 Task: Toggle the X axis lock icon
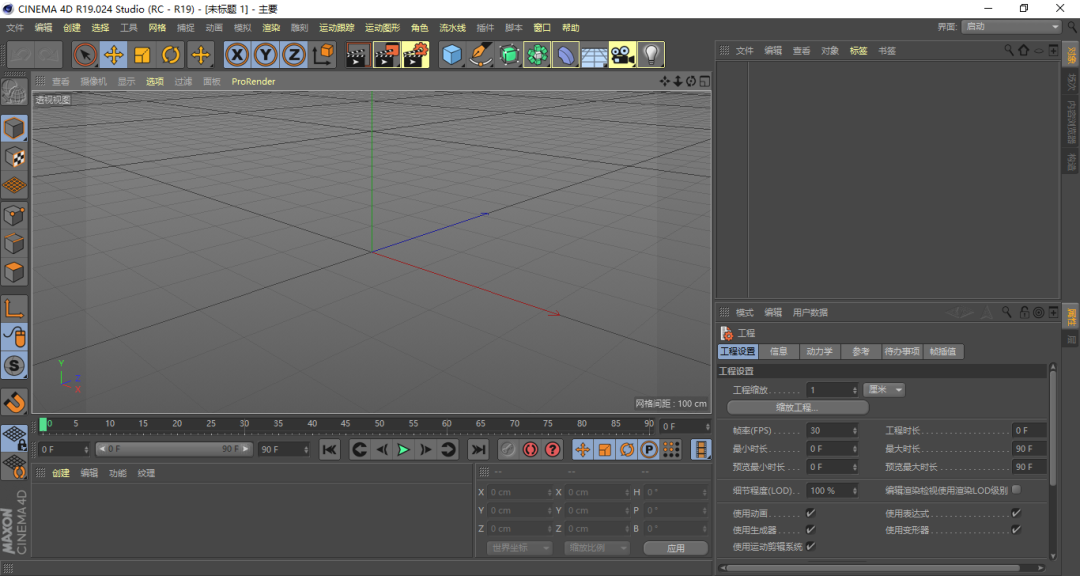pyautogui.click(x=237, y=55)
